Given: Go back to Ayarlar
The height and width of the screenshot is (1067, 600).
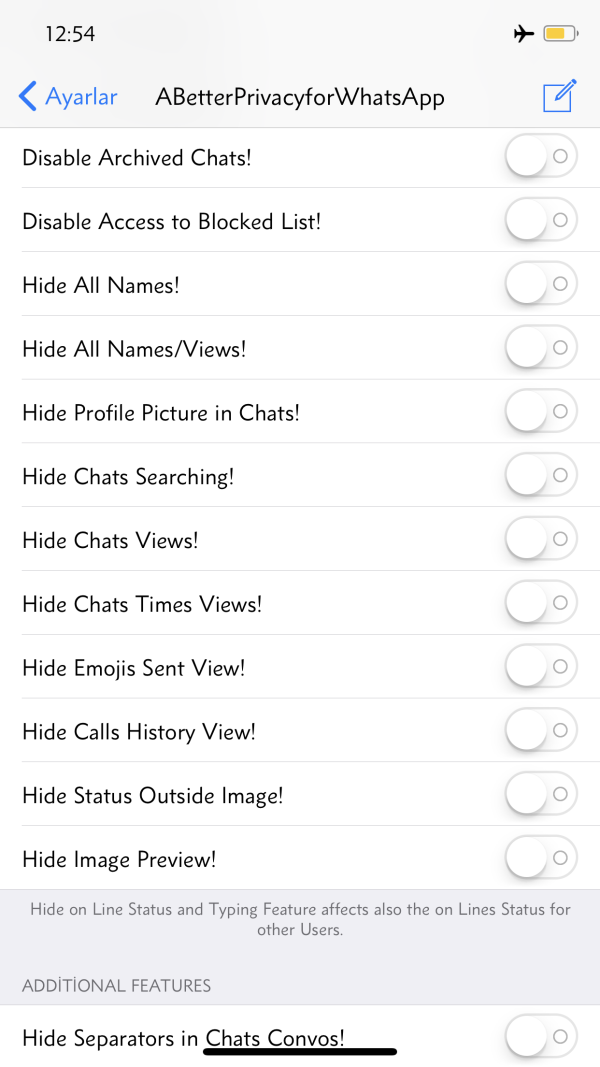Looking at the screenshot, I should pos(68,97).
